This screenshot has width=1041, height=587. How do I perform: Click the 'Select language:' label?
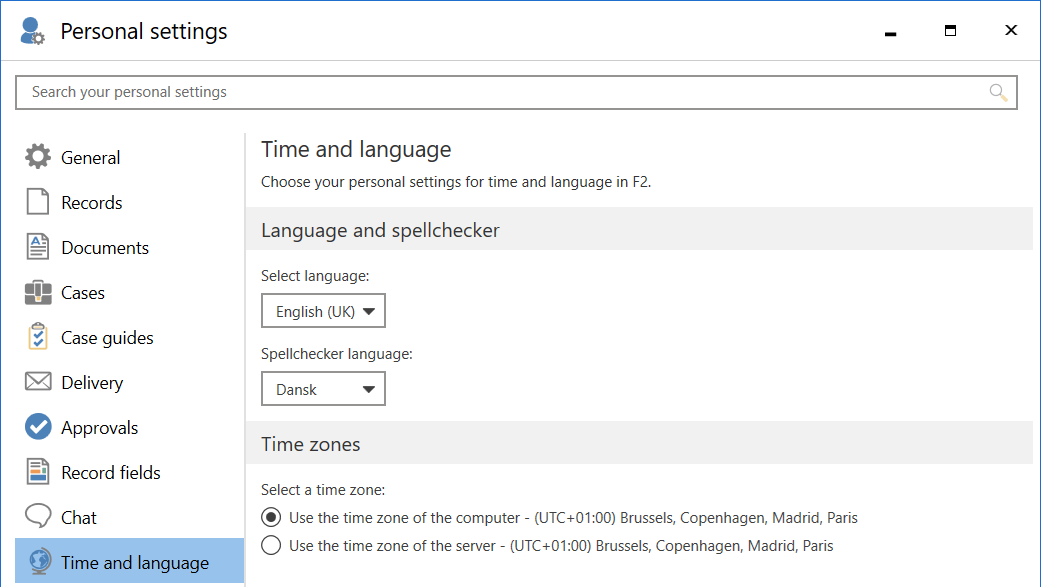(315, 276)
